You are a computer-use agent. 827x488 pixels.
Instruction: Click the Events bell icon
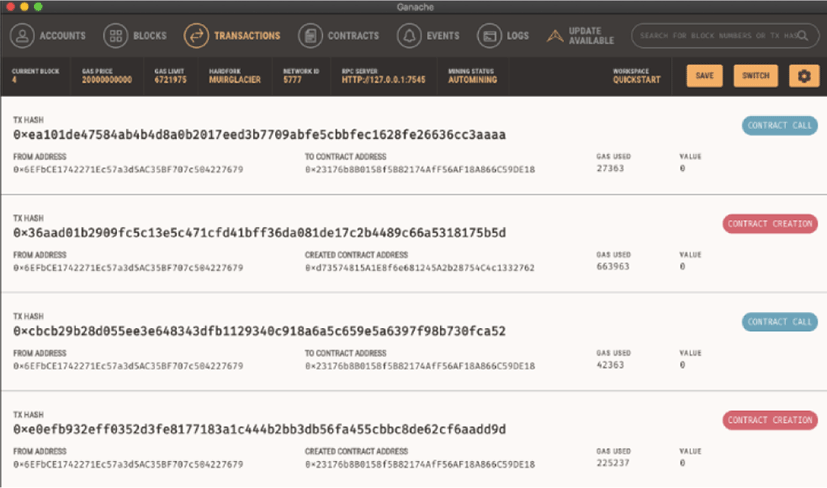pos(409,36)
